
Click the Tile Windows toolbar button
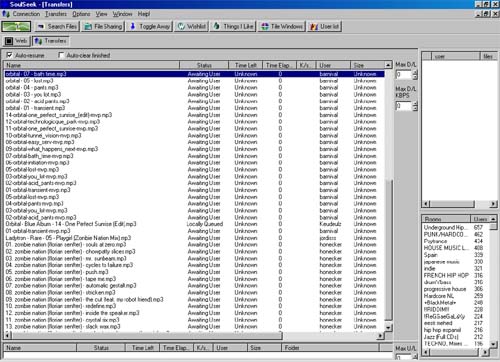point(282,26)
